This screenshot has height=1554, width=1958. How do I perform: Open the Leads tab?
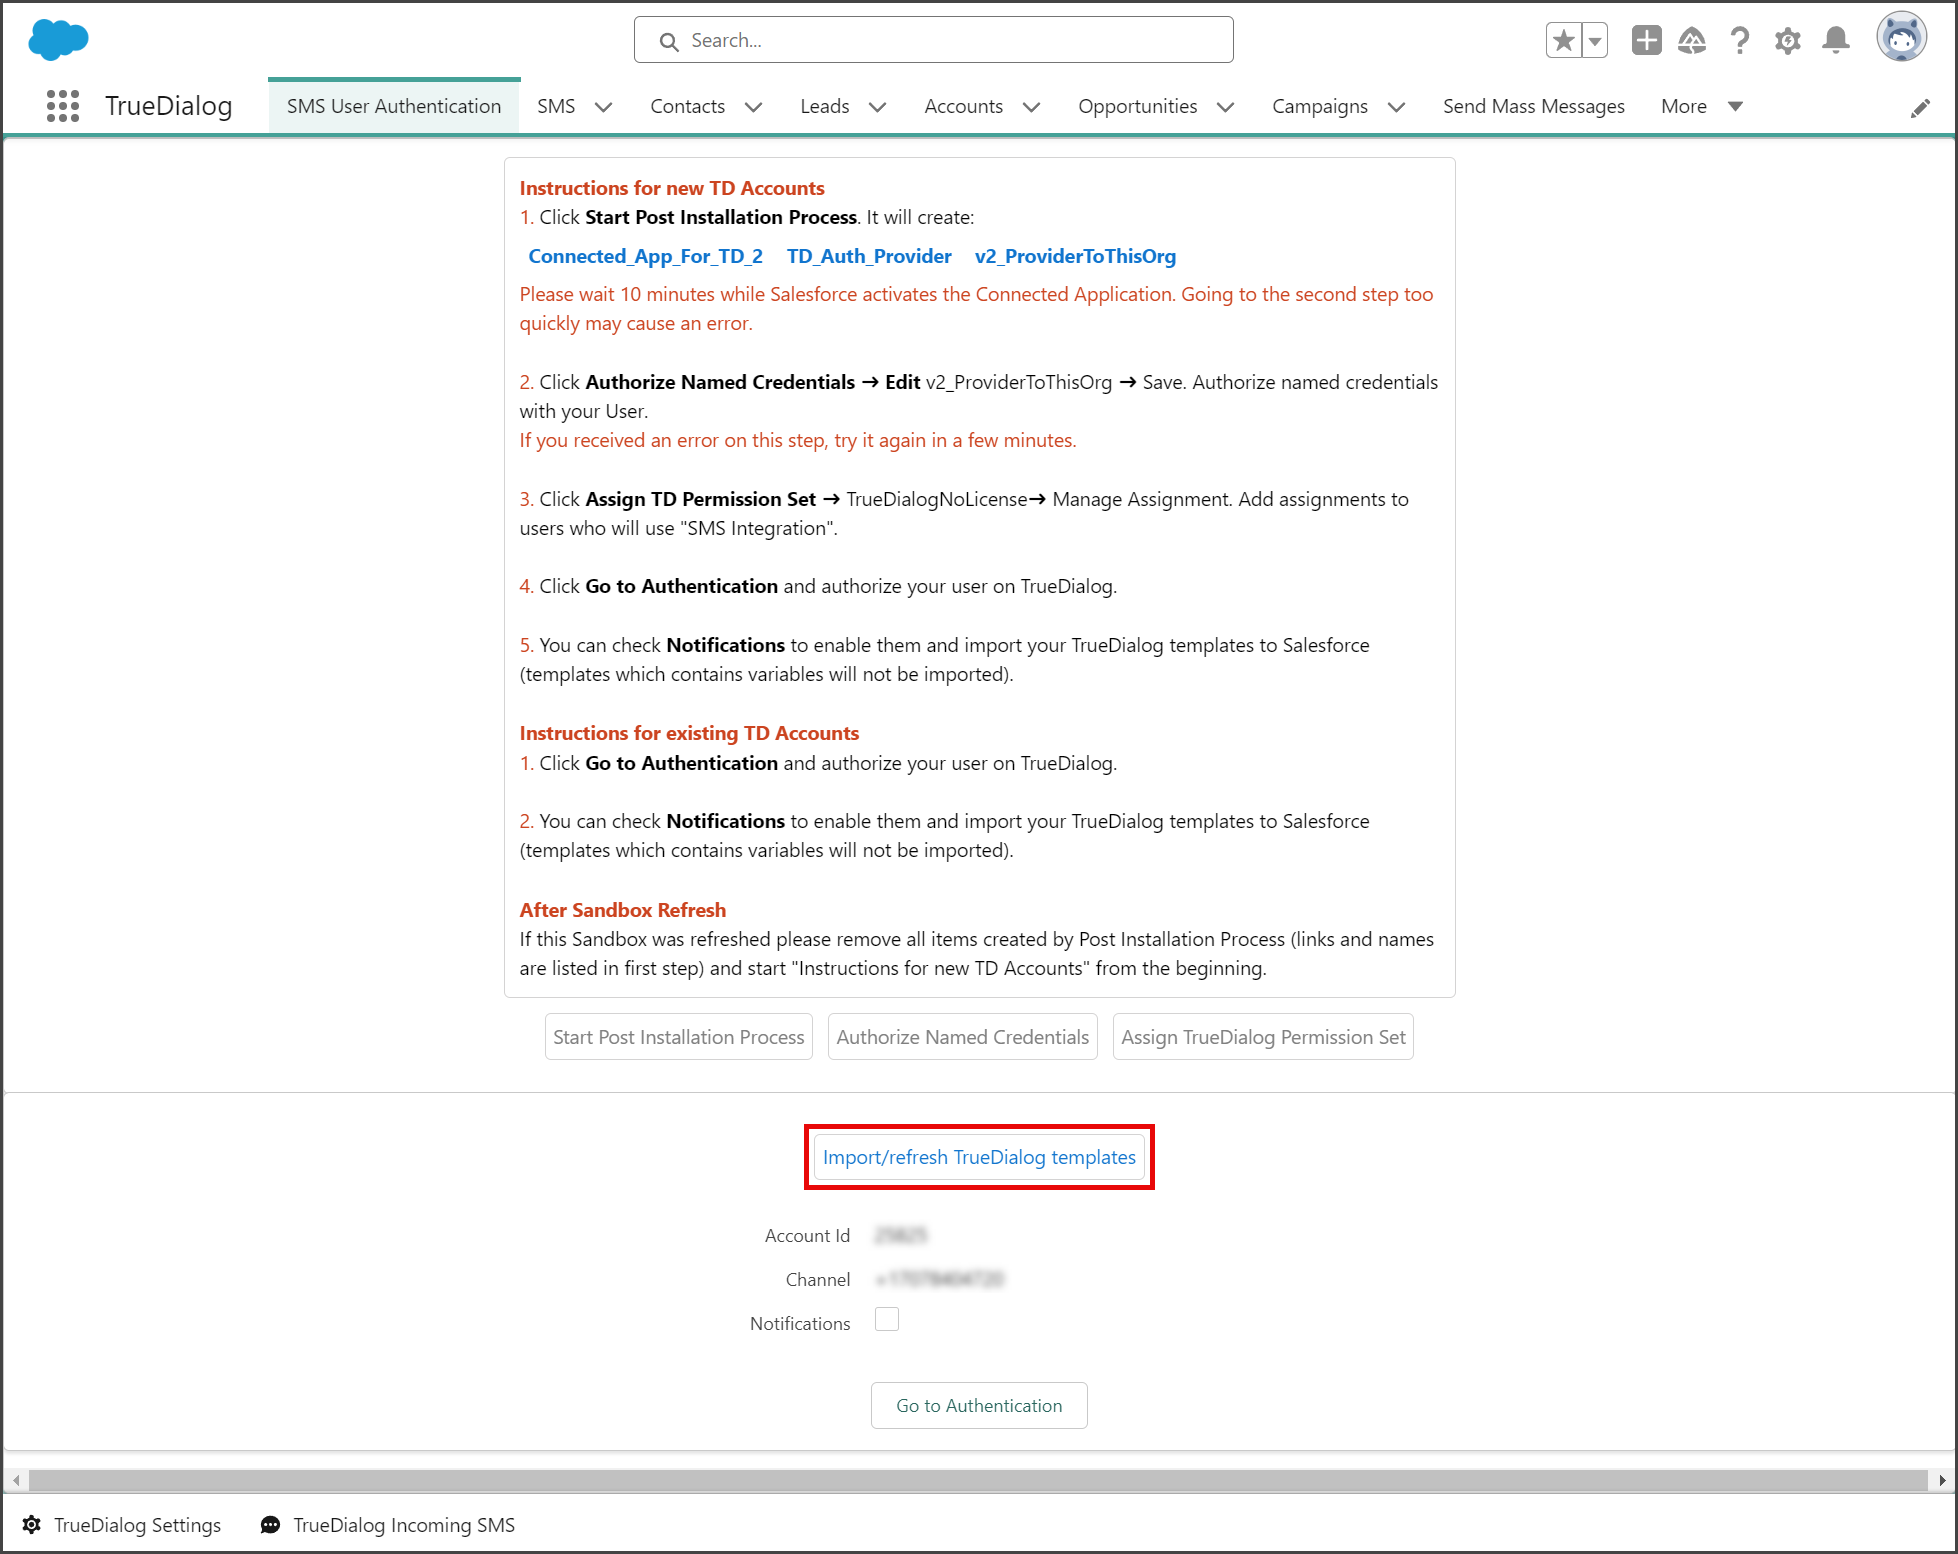(824, 106)
